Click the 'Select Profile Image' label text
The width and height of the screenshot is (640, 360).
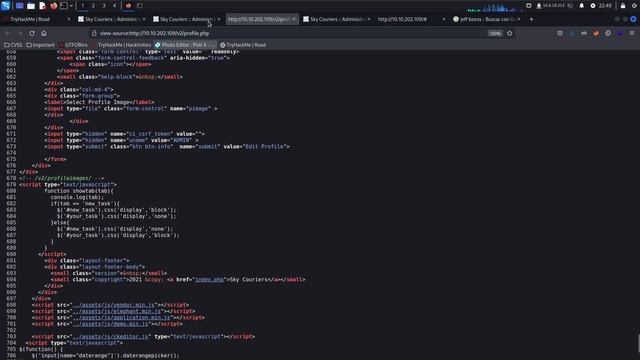(99, 102)
